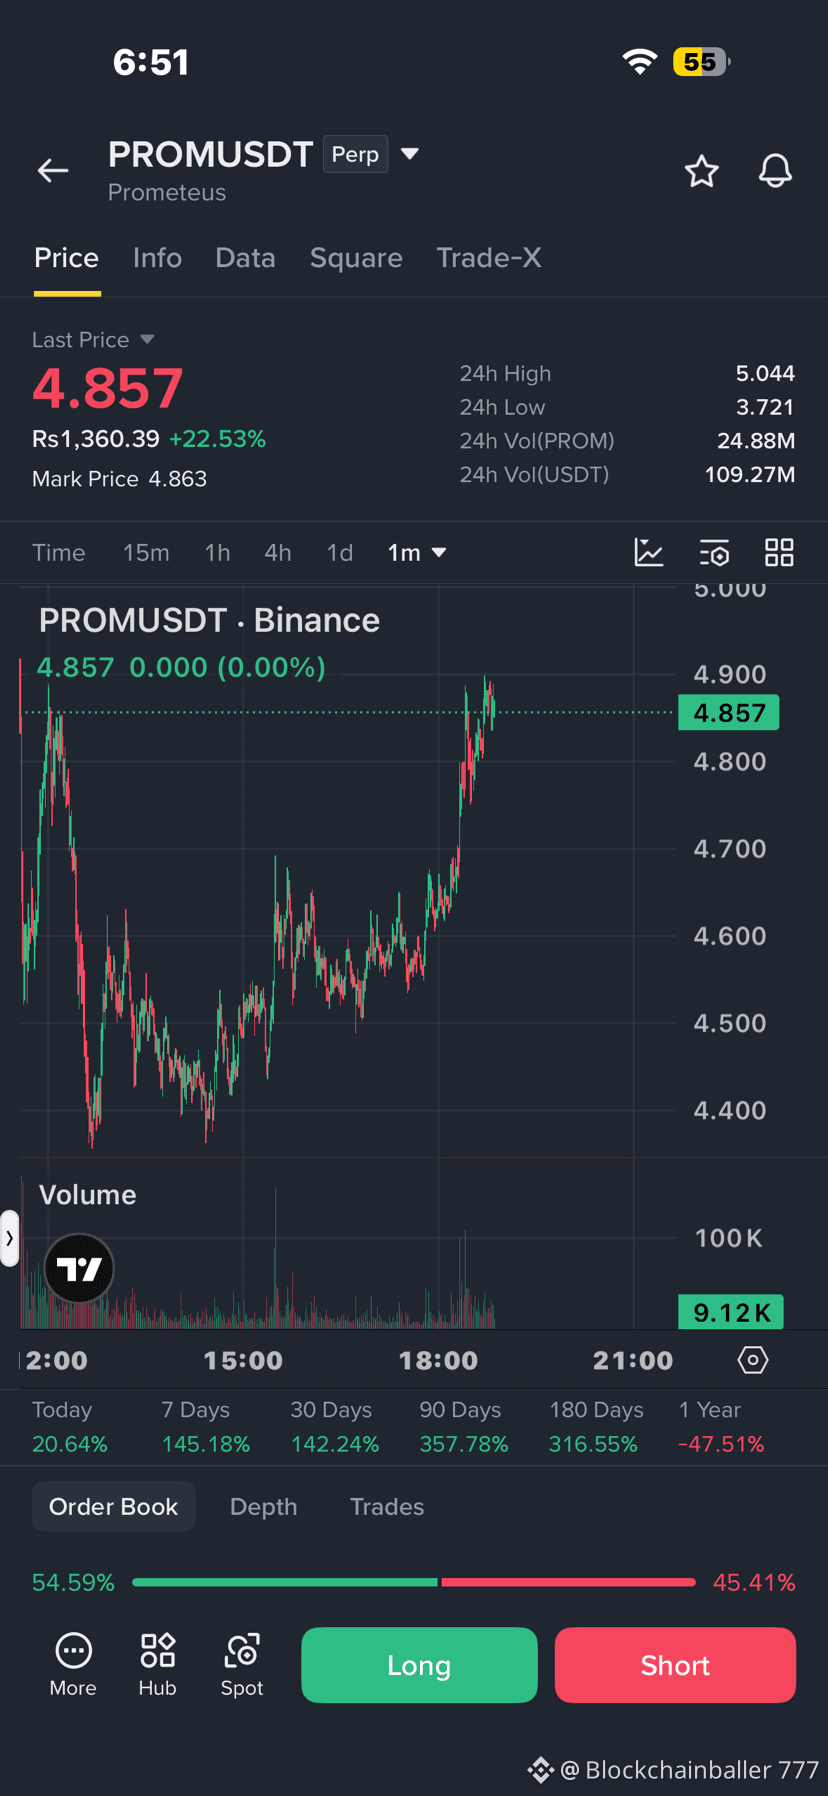Viewport: 828px width, 1796px height.
Task: Open the More menu icon
Action: [73, 1665]
